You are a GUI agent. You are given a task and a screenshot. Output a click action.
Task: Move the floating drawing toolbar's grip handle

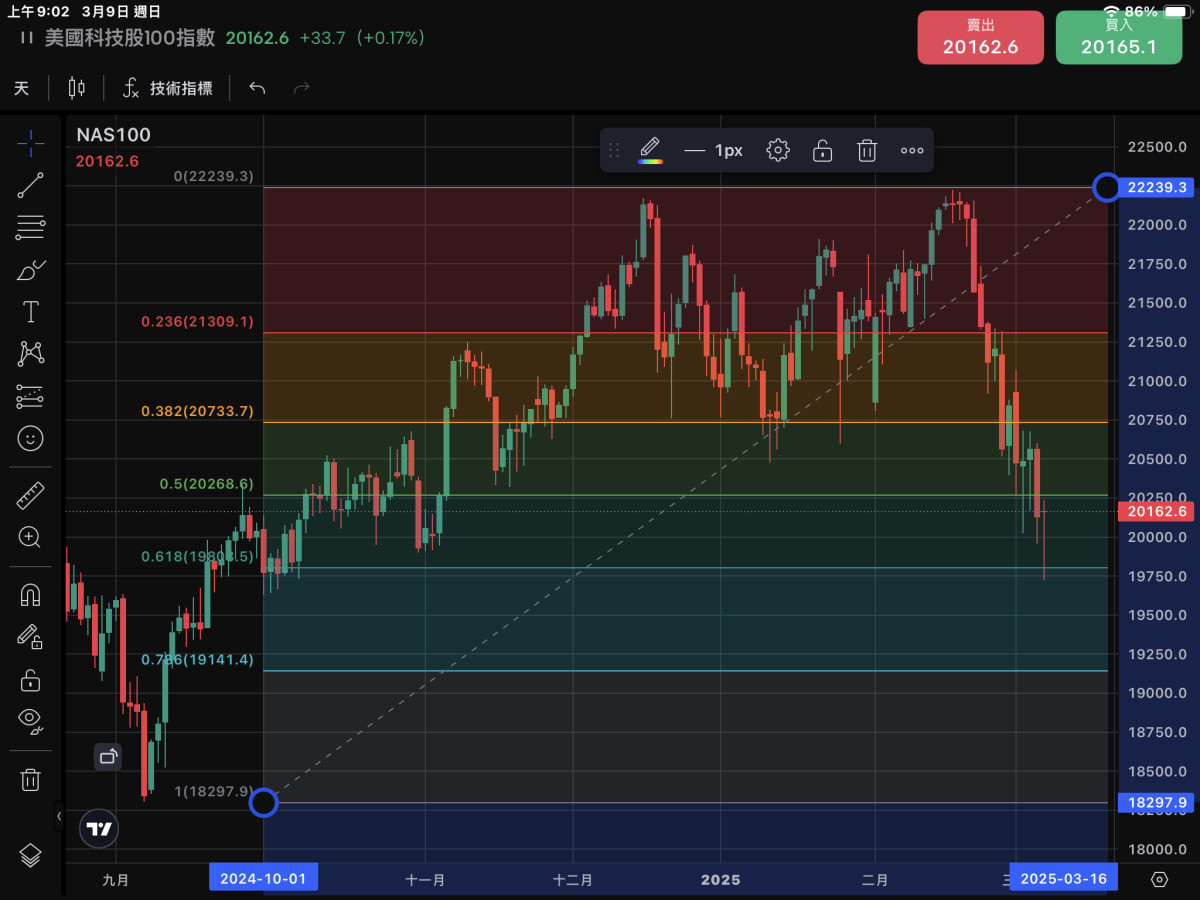point(614,150)
